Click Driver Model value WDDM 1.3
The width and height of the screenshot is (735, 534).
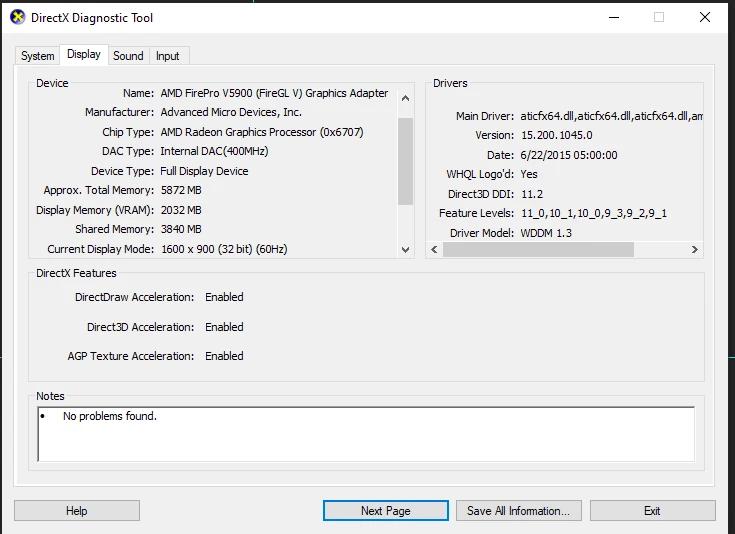[x=546, y=233]
